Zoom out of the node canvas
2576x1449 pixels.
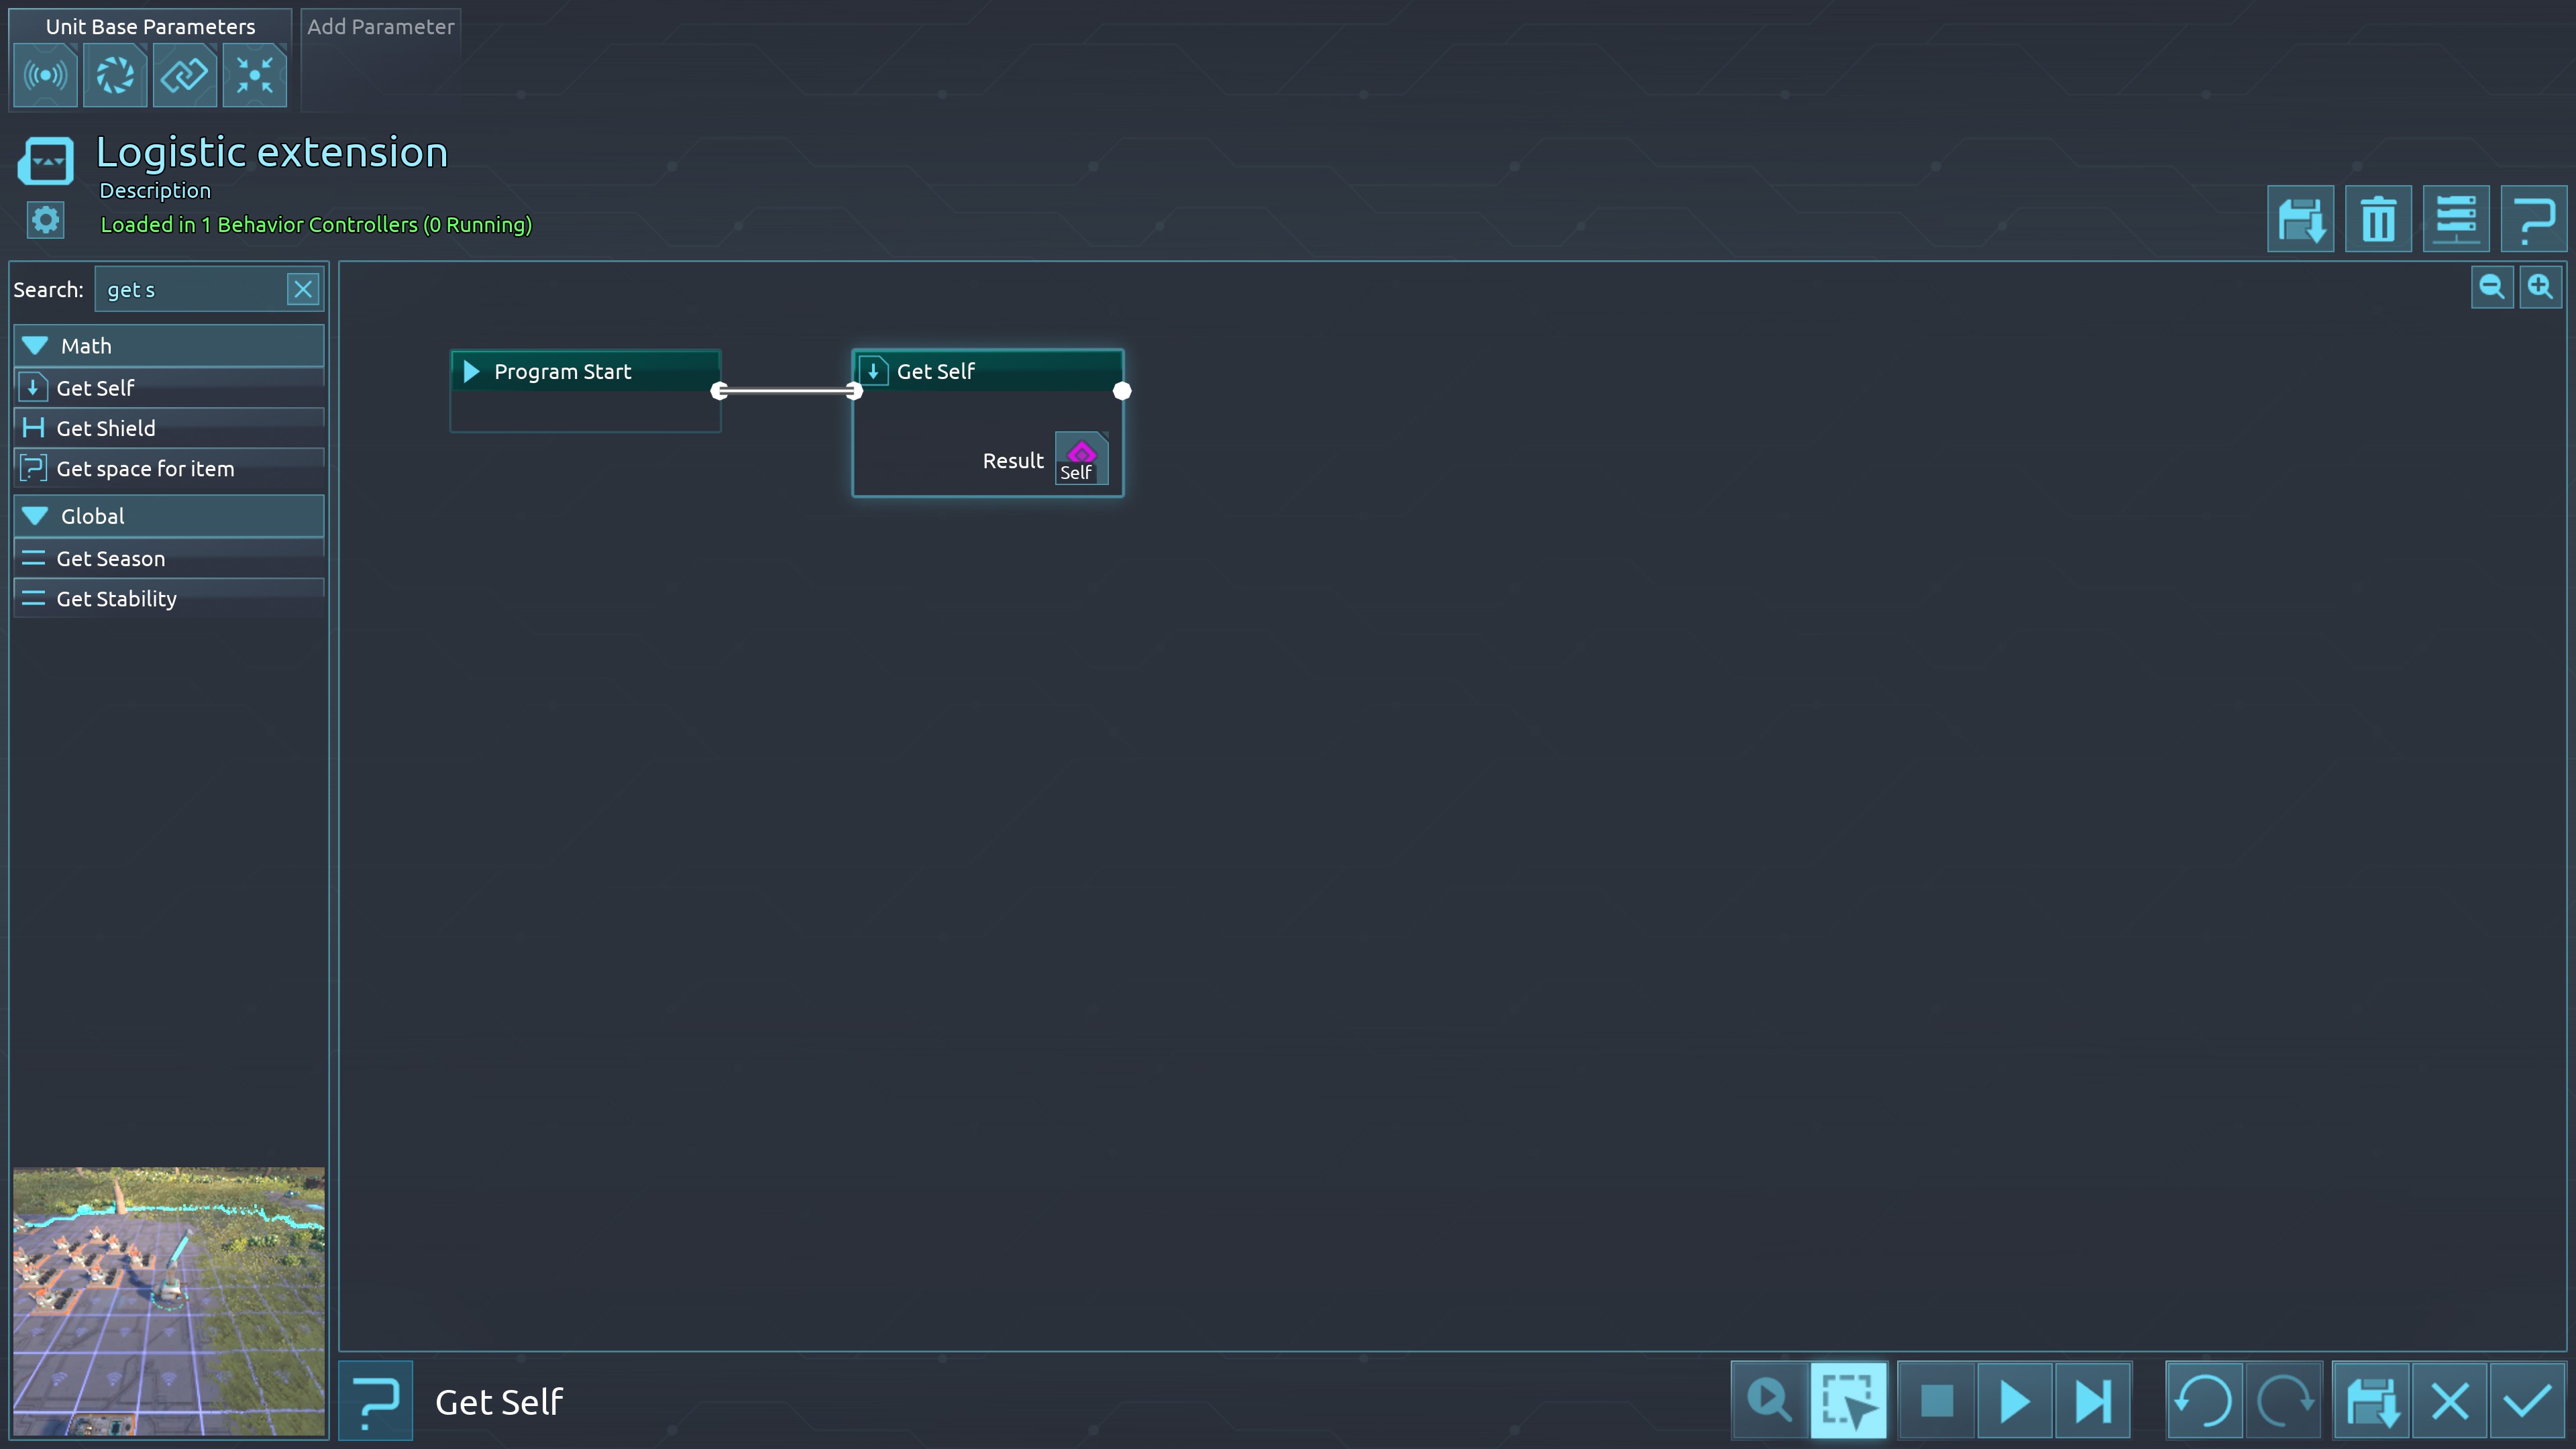click(x=2491, y=288)
